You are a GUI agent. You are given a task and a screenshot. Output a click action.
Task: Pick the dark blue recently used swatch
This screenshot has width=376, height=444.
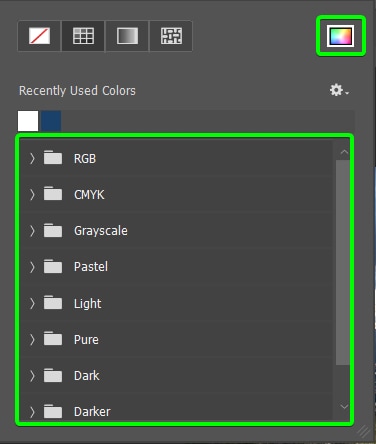pos(51,121)
